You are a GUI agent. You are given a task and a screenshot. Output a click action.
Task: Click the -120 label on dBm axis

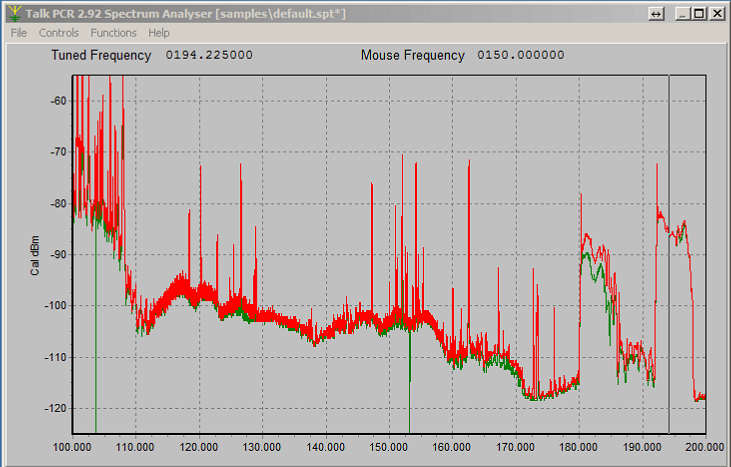(55, 408)
